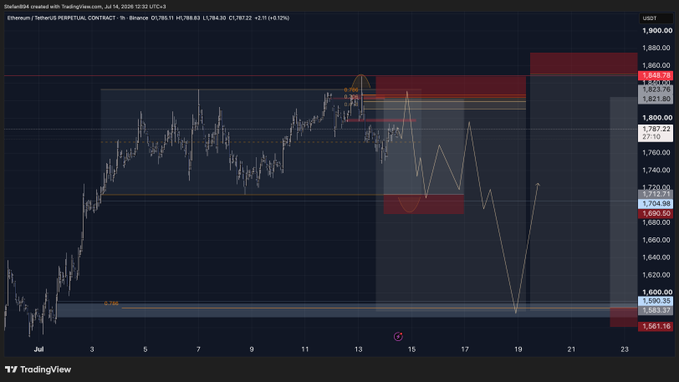This screenshot has height=382, width=679.
Task: Click the lightning event icon on the time axis
Action: 398,337
